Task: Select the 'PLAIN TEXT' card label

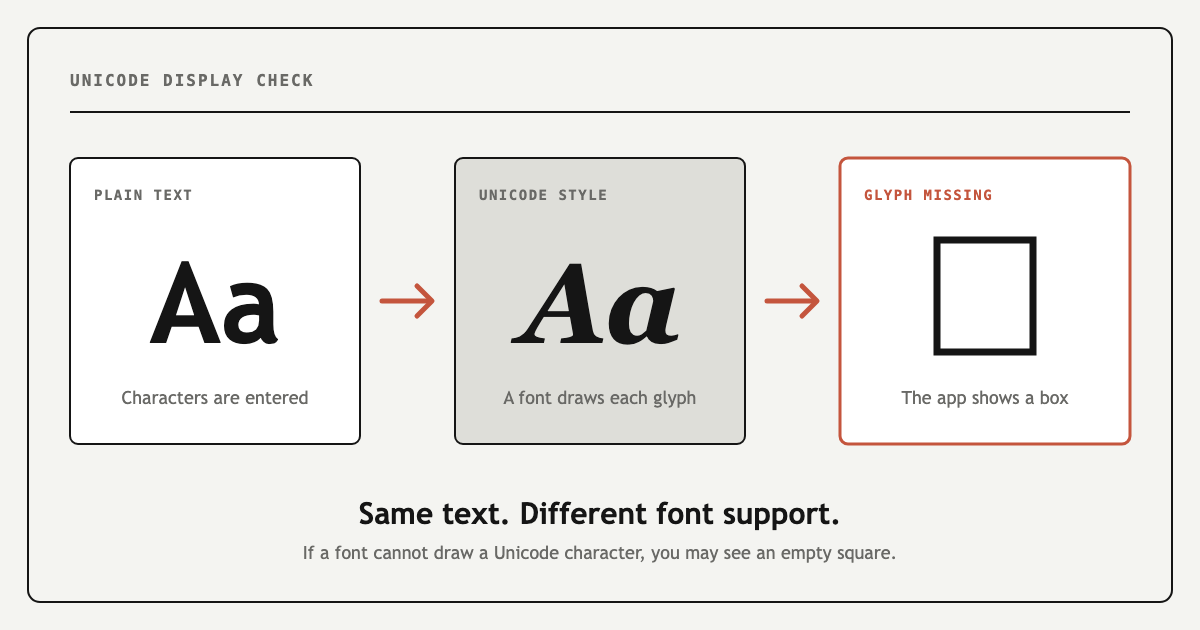Action: point(143,195)
